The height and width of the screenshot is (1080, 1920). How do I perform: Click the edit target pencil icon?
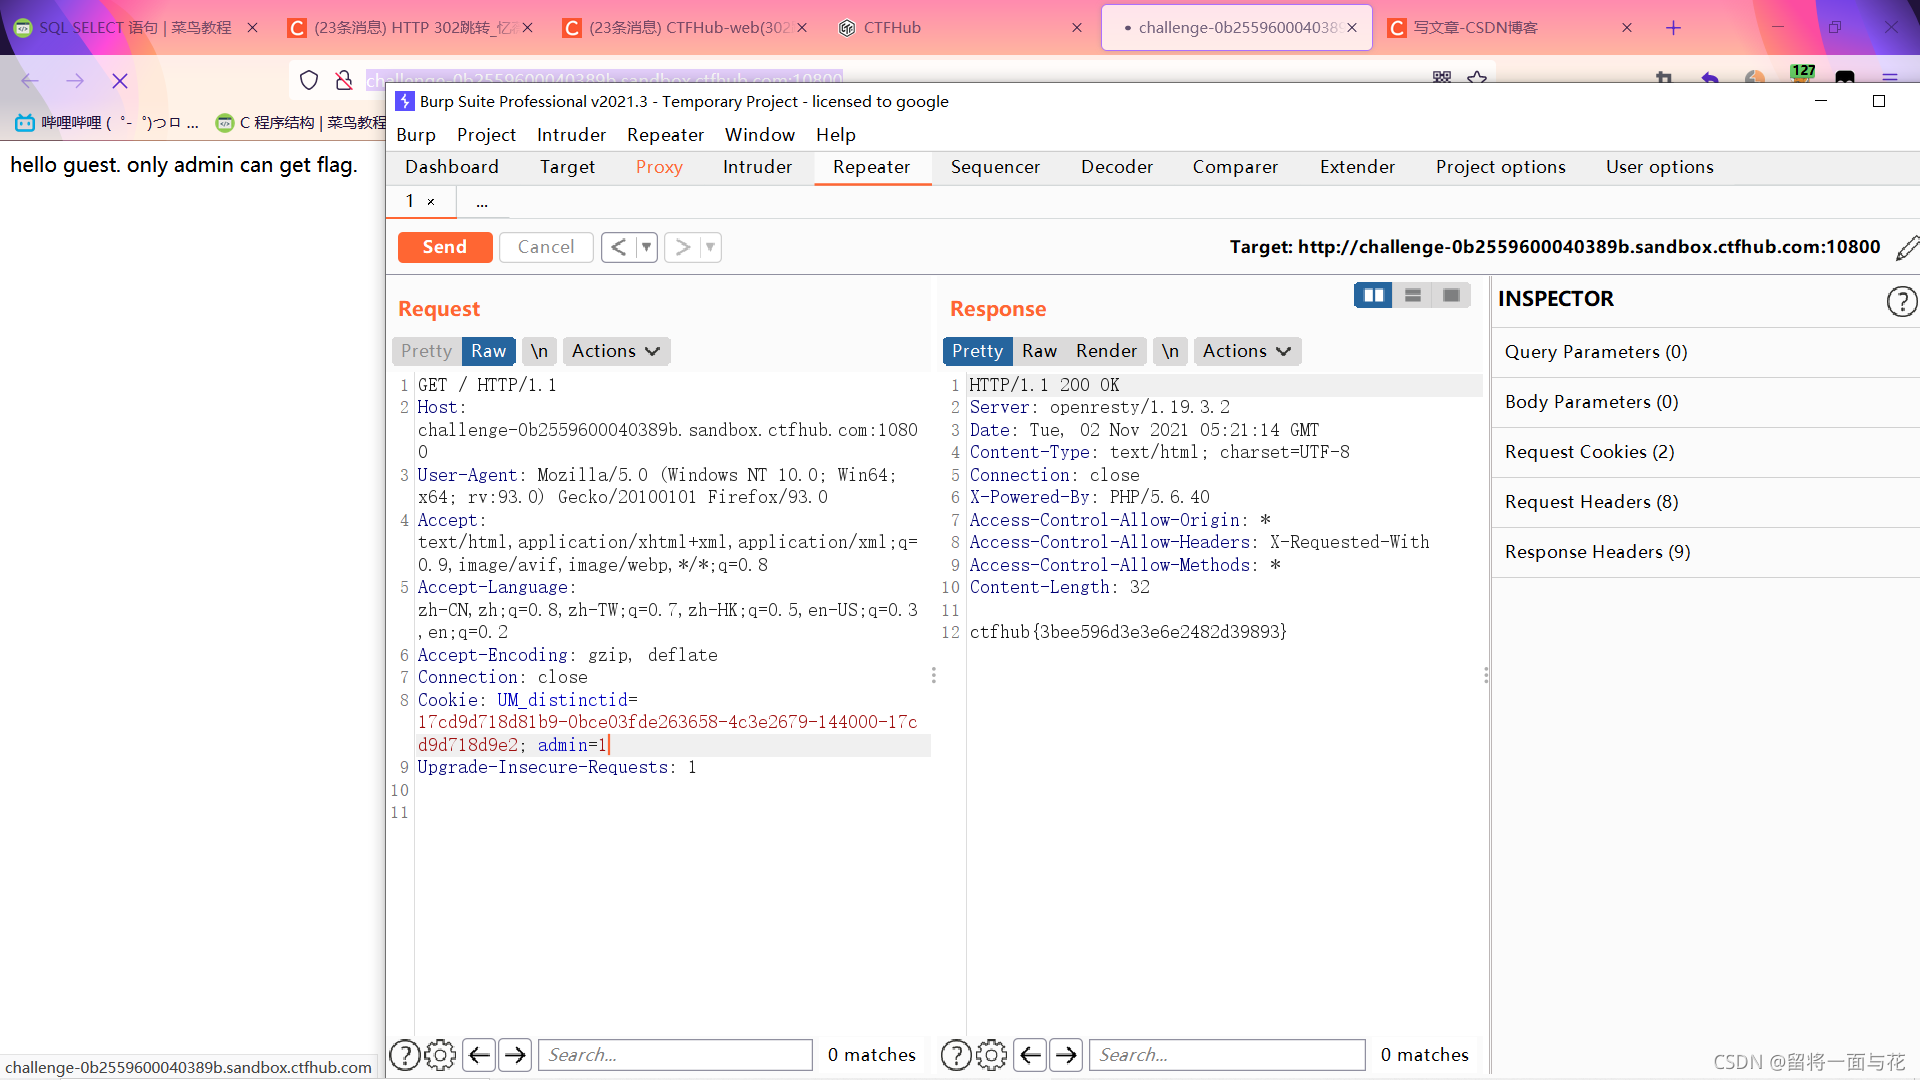[x=1907, y=247]
